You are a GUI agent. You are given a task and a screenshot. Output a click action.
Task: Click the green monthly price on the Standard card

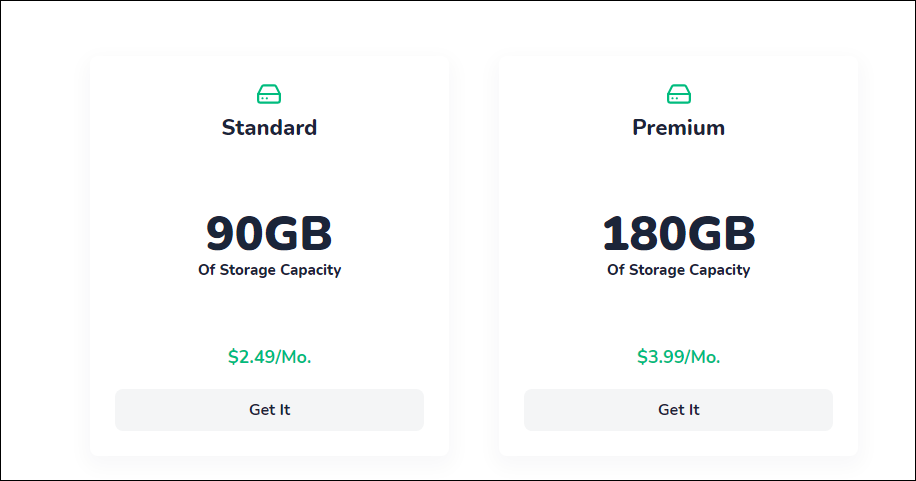269,357
